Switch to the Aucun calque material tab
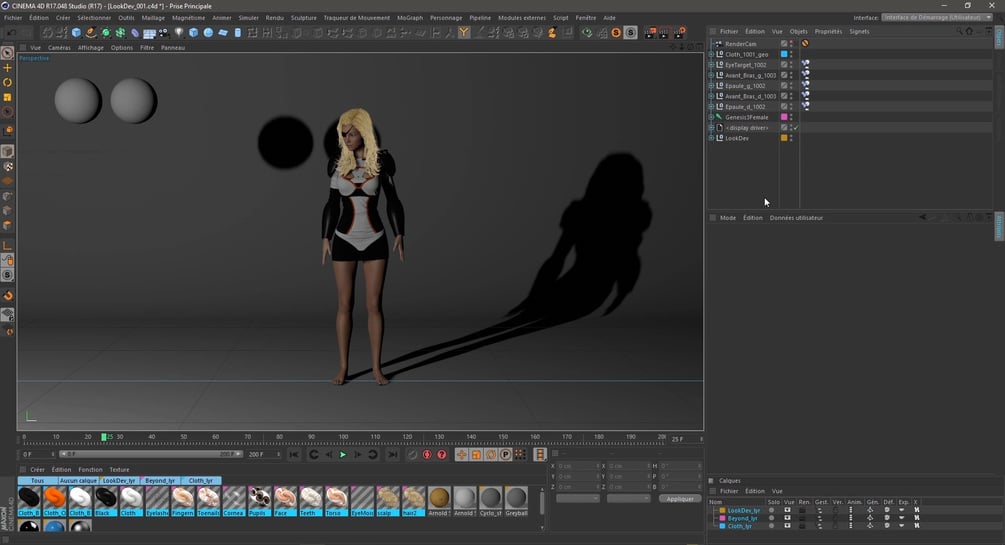 click(x=78, y=480)
